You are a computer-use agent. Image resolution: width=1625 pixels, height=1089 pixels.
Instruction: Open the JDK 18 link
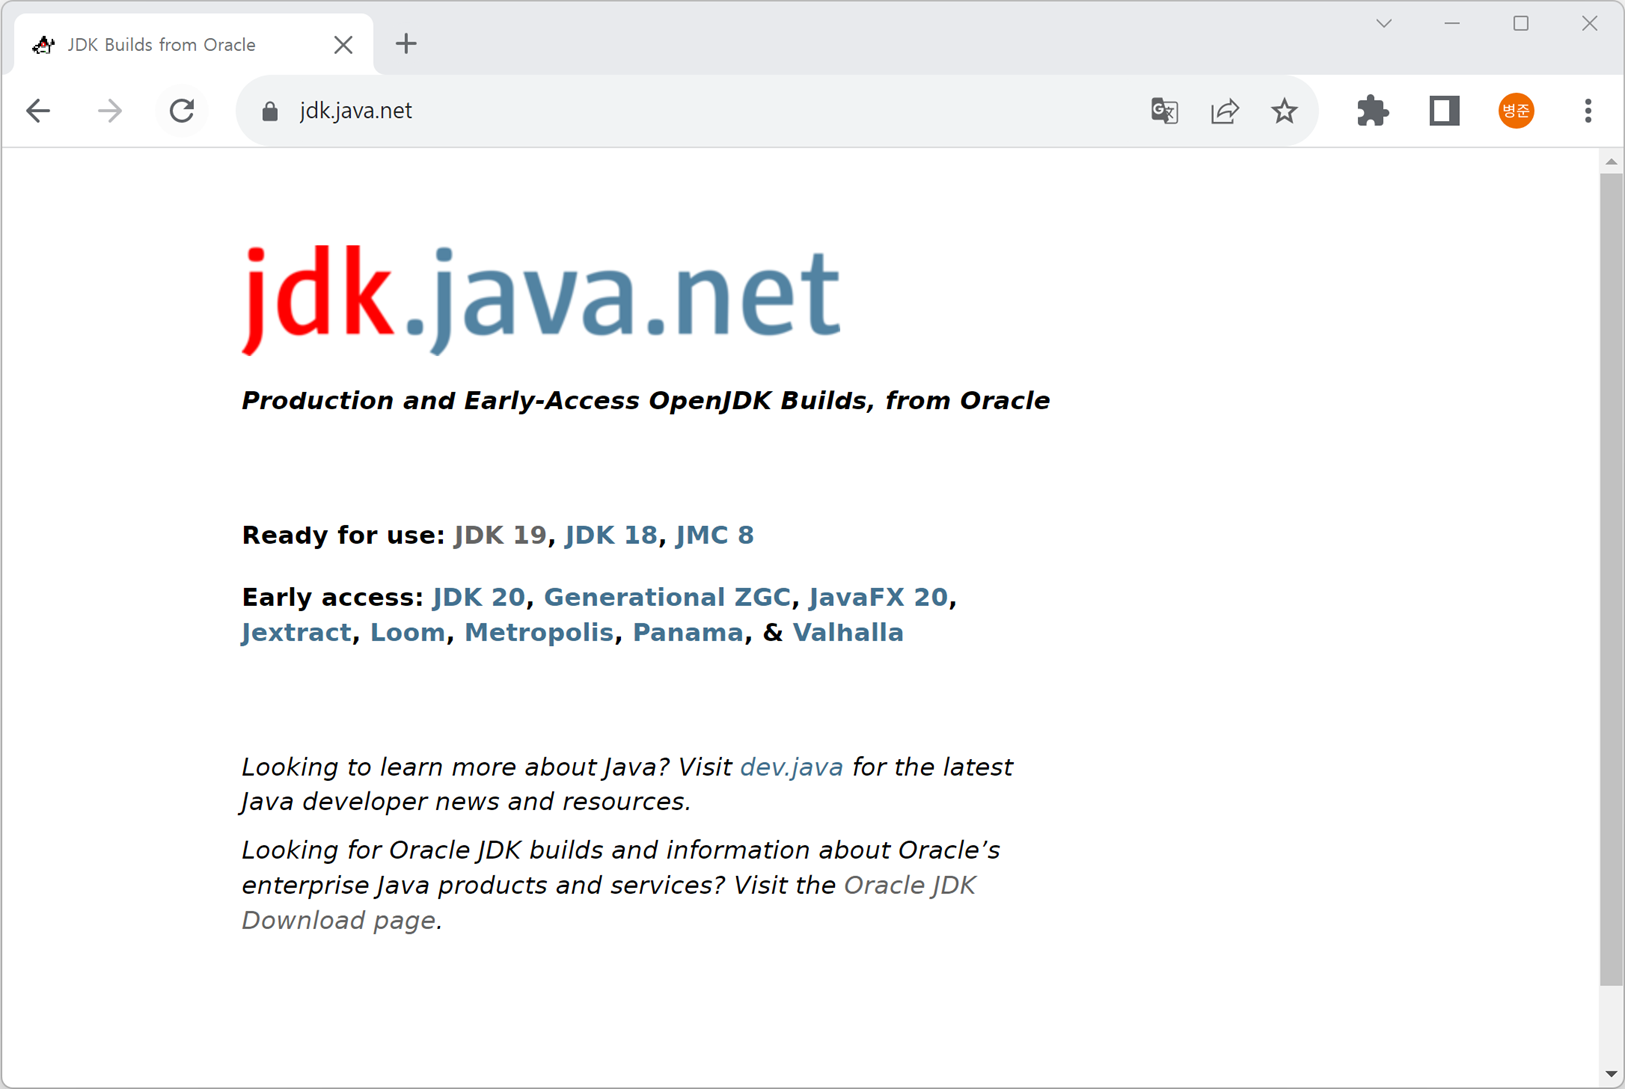click(611, 535)
